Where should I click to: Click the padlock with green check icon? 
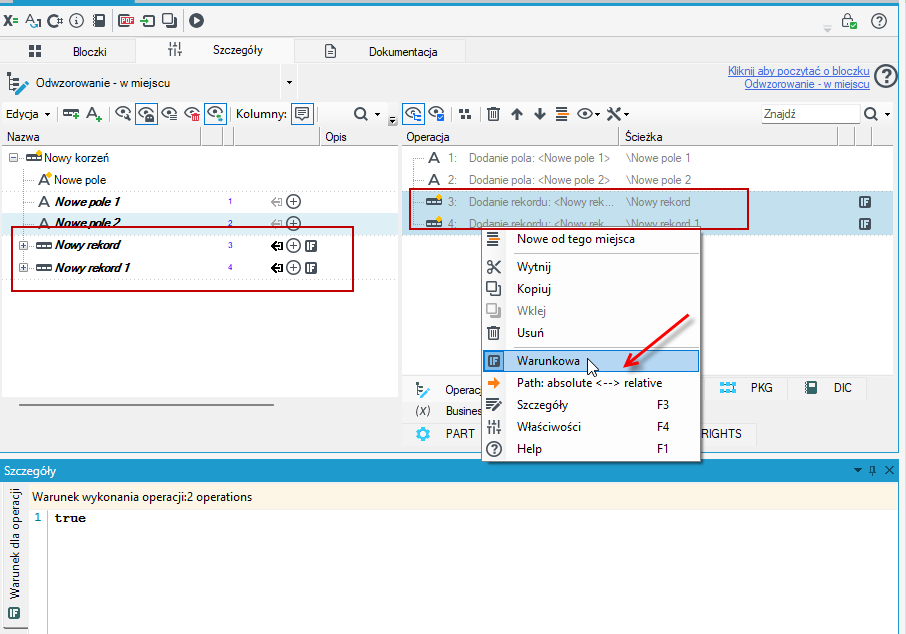tap(848, 21)
